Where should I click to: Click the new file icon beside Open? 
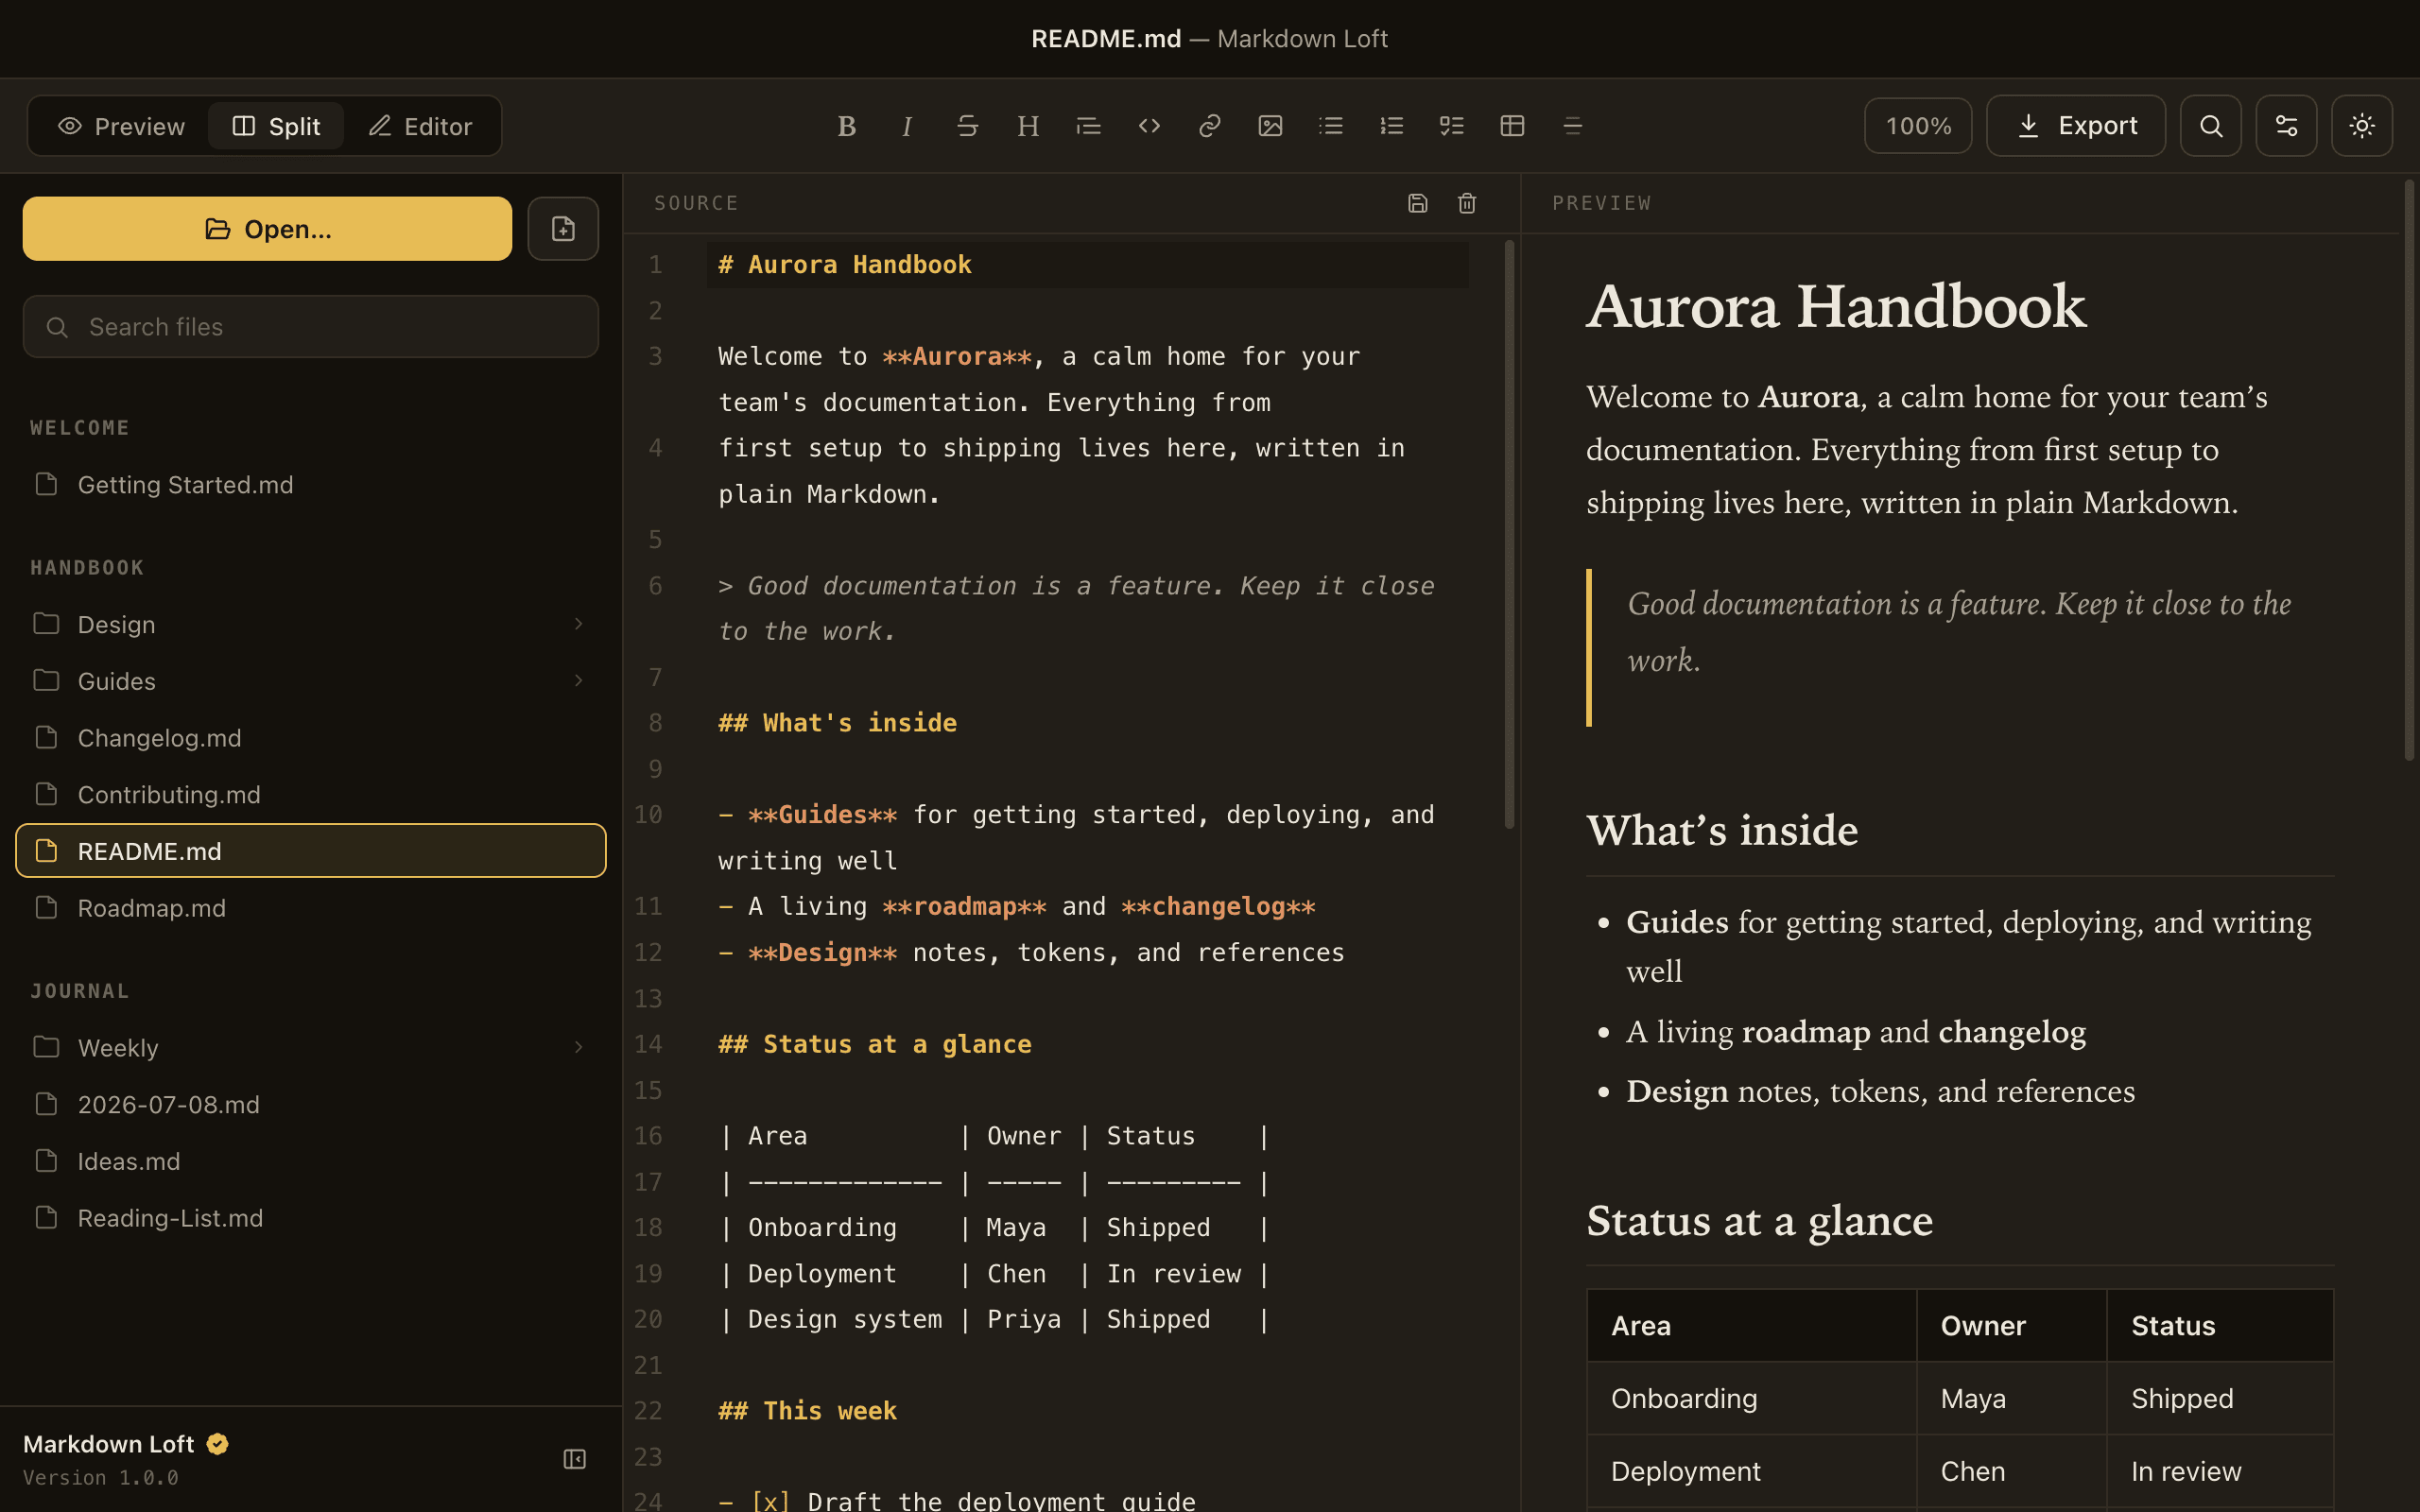click(563, 229)
